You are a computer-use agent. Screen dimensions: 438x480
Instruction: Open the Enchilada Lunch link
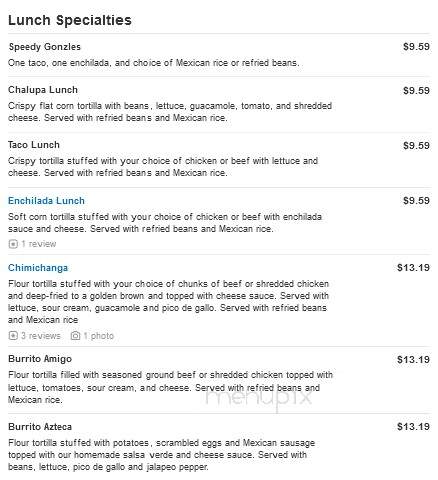tap(46, 201)
